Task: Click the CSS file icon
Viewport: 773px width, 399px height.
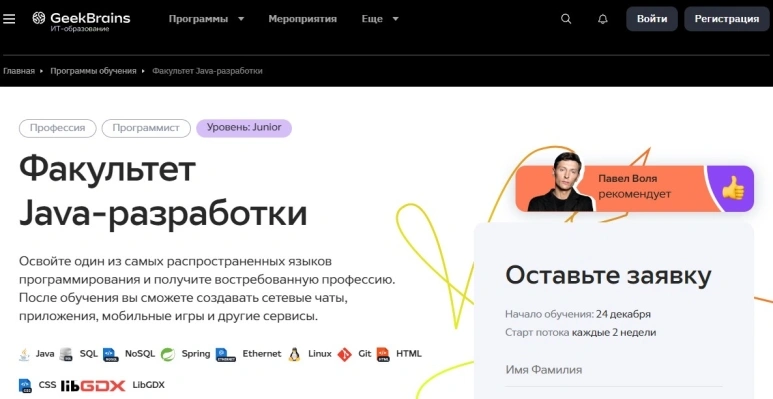Action: (25, 385)
